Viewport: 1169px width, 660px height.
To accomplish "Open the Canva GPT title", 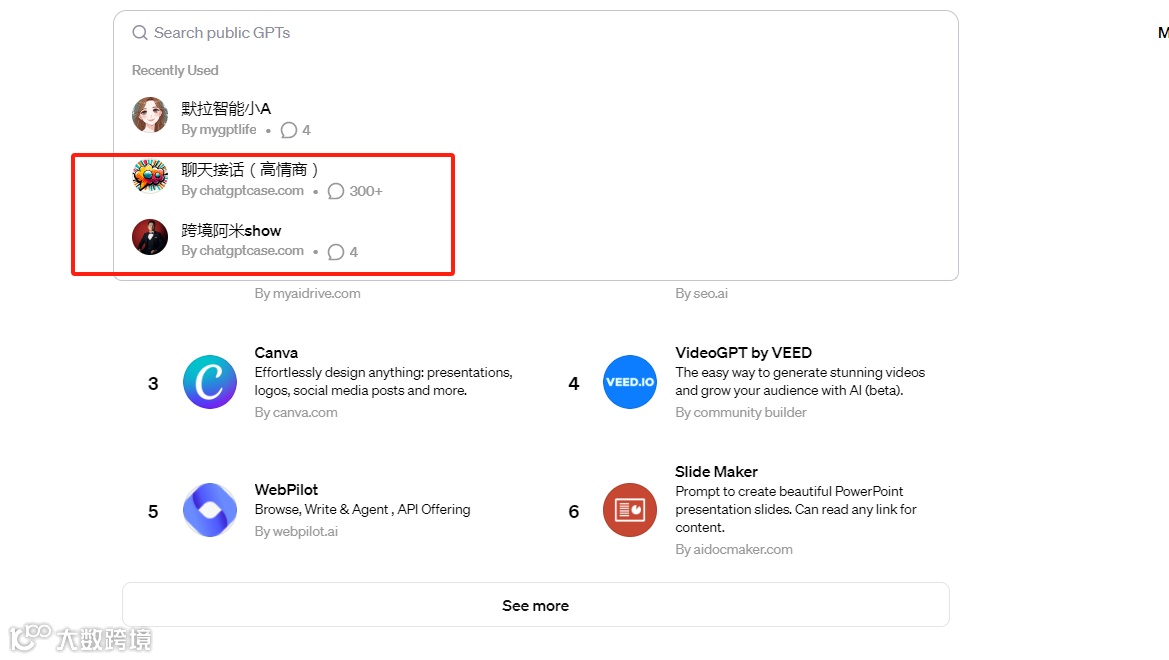I will [276, 353].
